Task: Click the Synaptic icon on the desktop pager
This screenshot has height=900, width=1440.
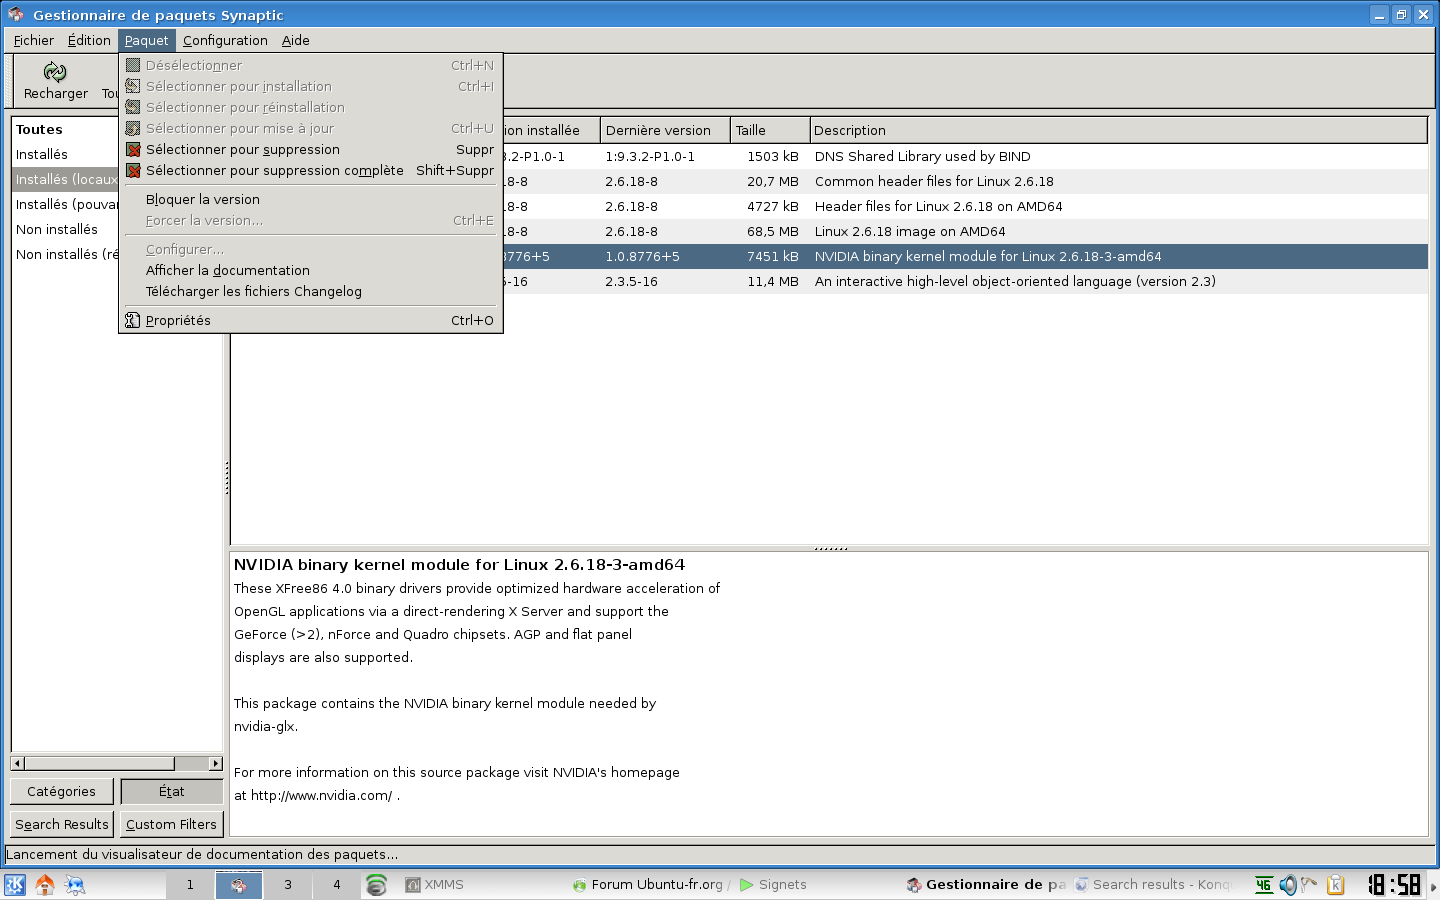Action: coord(239,885)
